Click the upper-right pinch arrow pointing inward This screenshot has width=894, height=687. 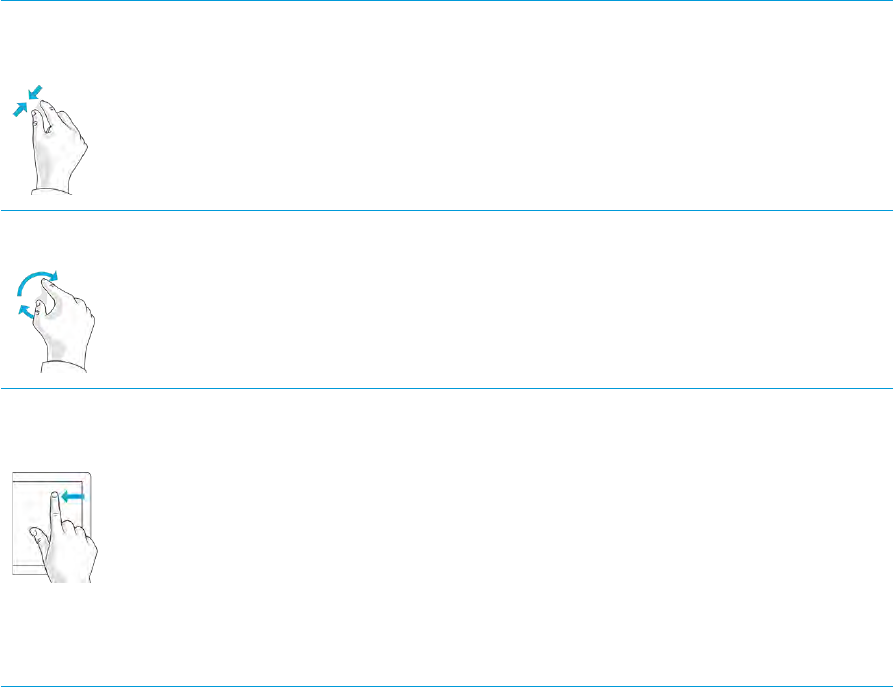(37, 93)
